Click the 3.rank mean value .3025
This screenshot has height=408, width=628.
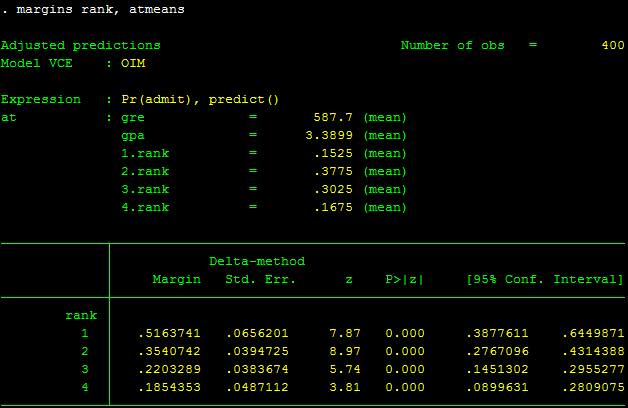(336, 189)
